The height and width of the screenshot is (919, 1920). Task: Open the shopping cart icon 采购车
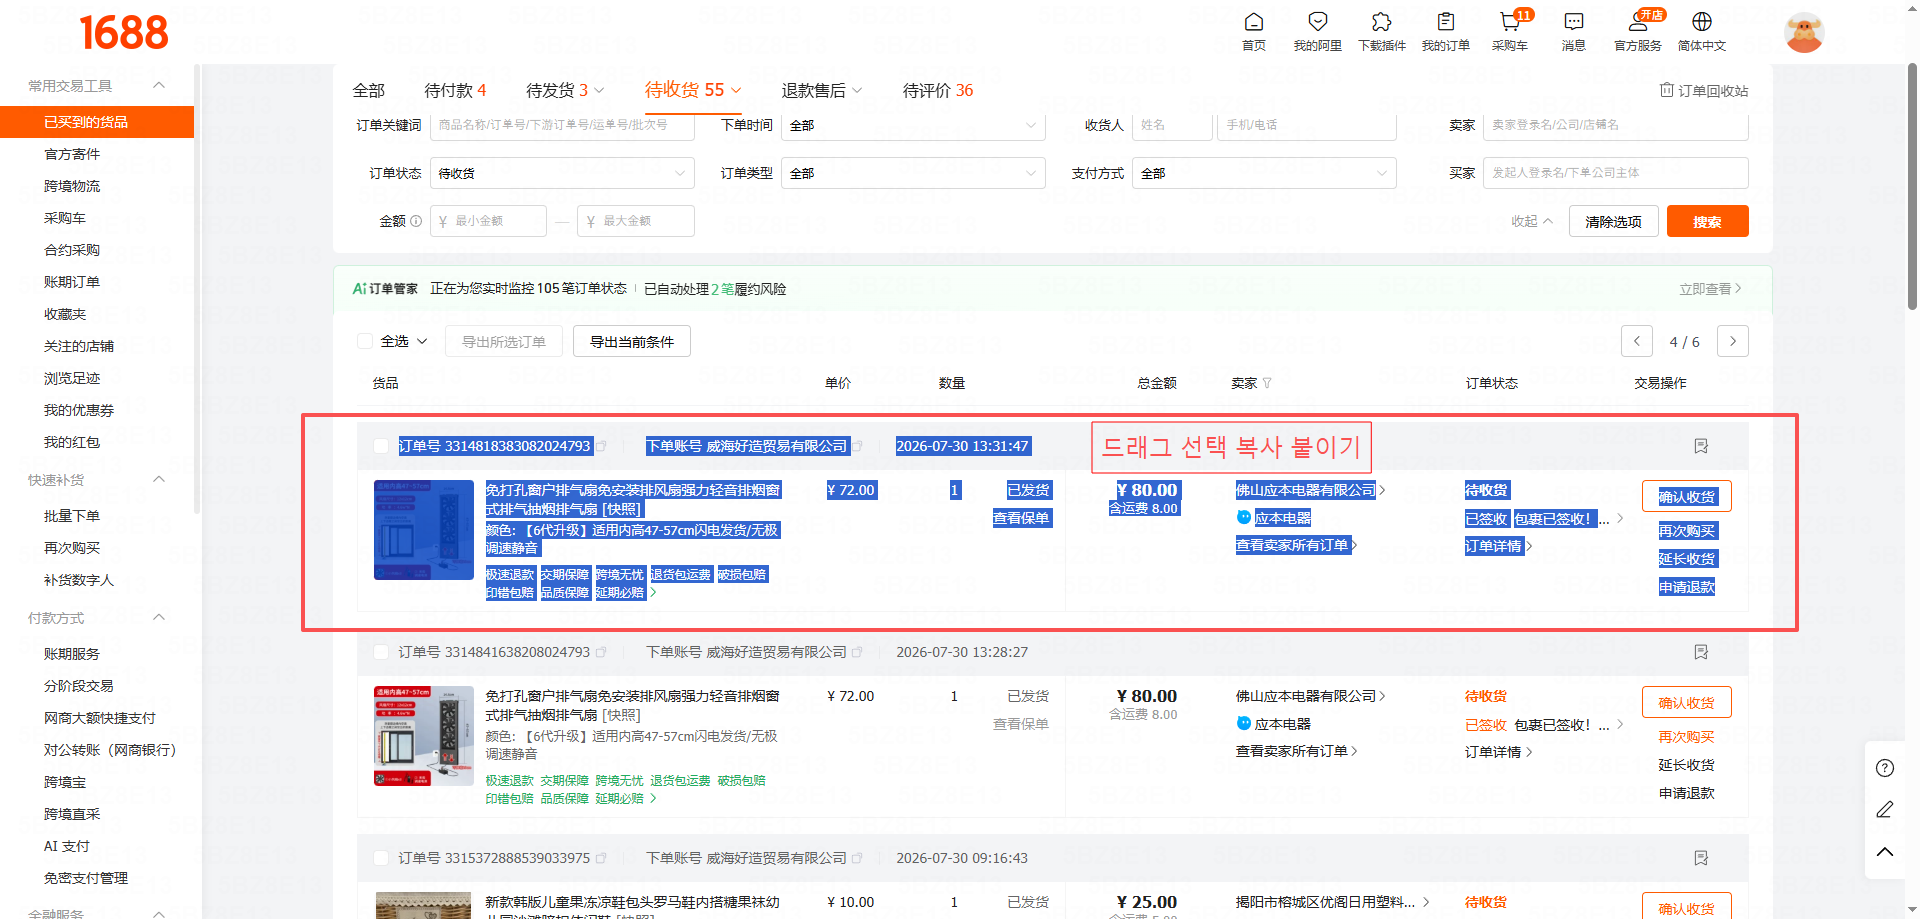1510,22
